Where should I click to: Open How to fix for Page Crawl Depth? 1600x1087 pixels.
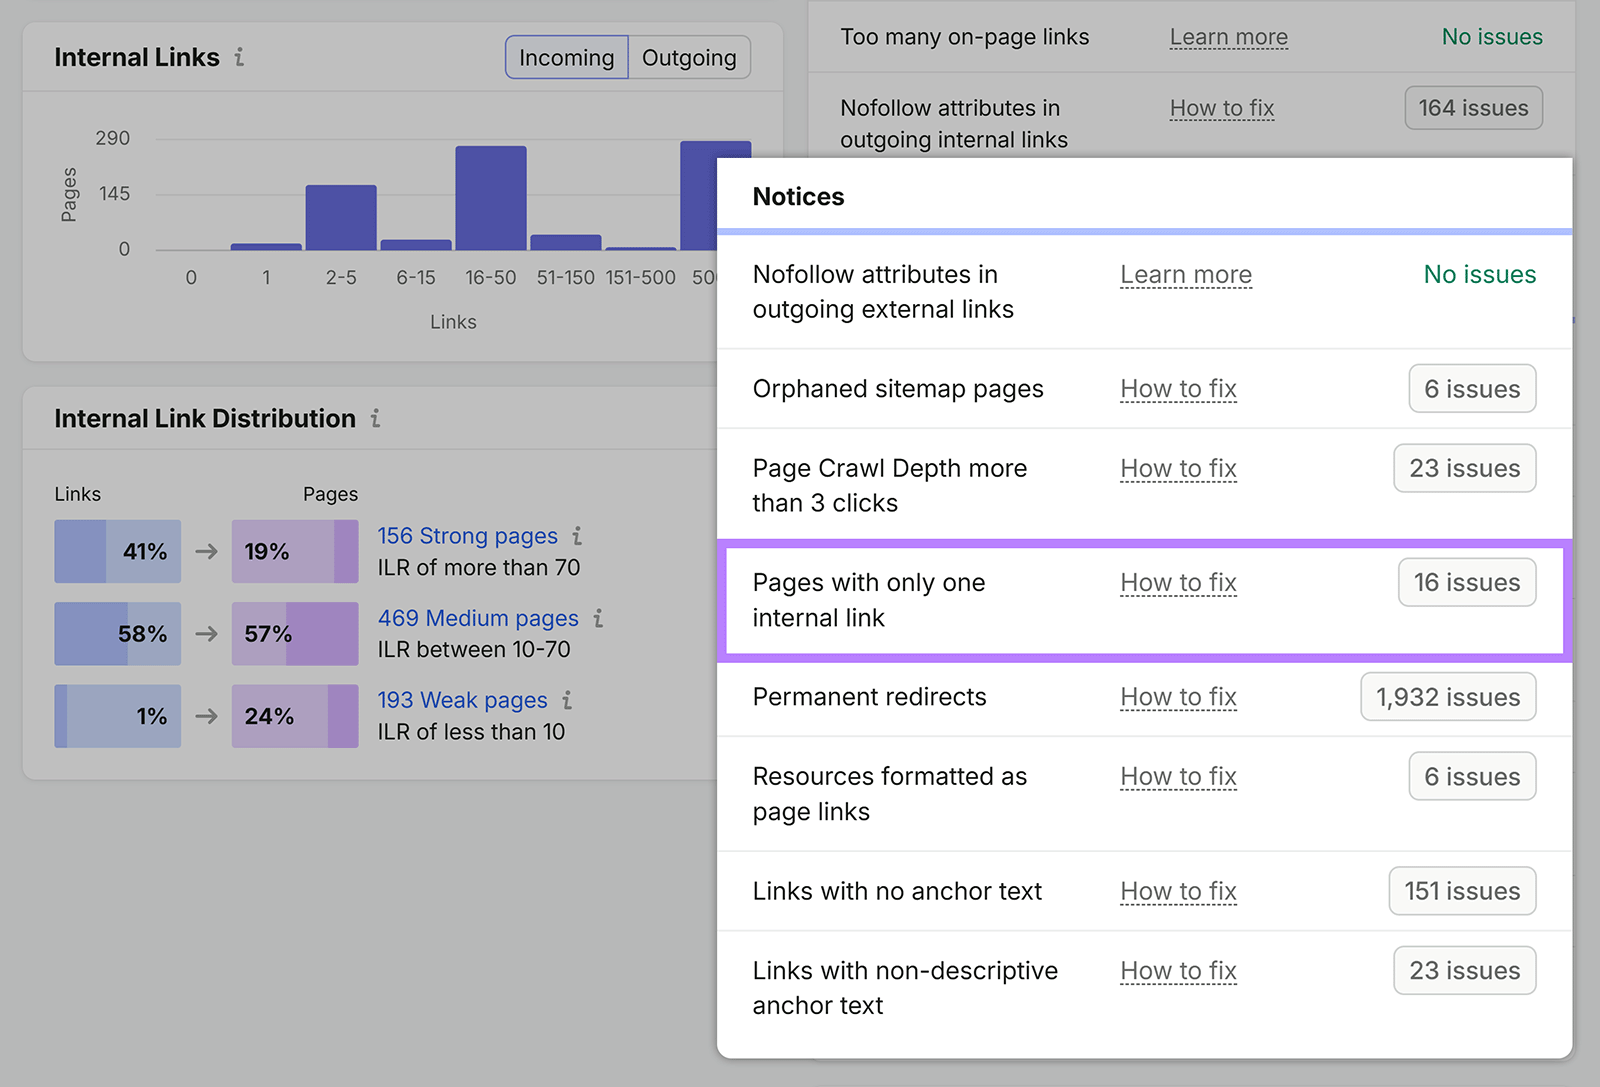tap(1179, 469)
